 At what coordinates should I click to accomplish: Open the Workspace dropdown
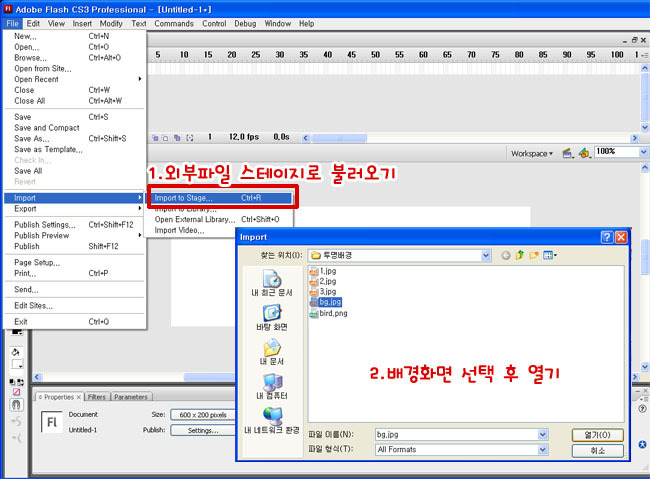(x=532, y=153)
